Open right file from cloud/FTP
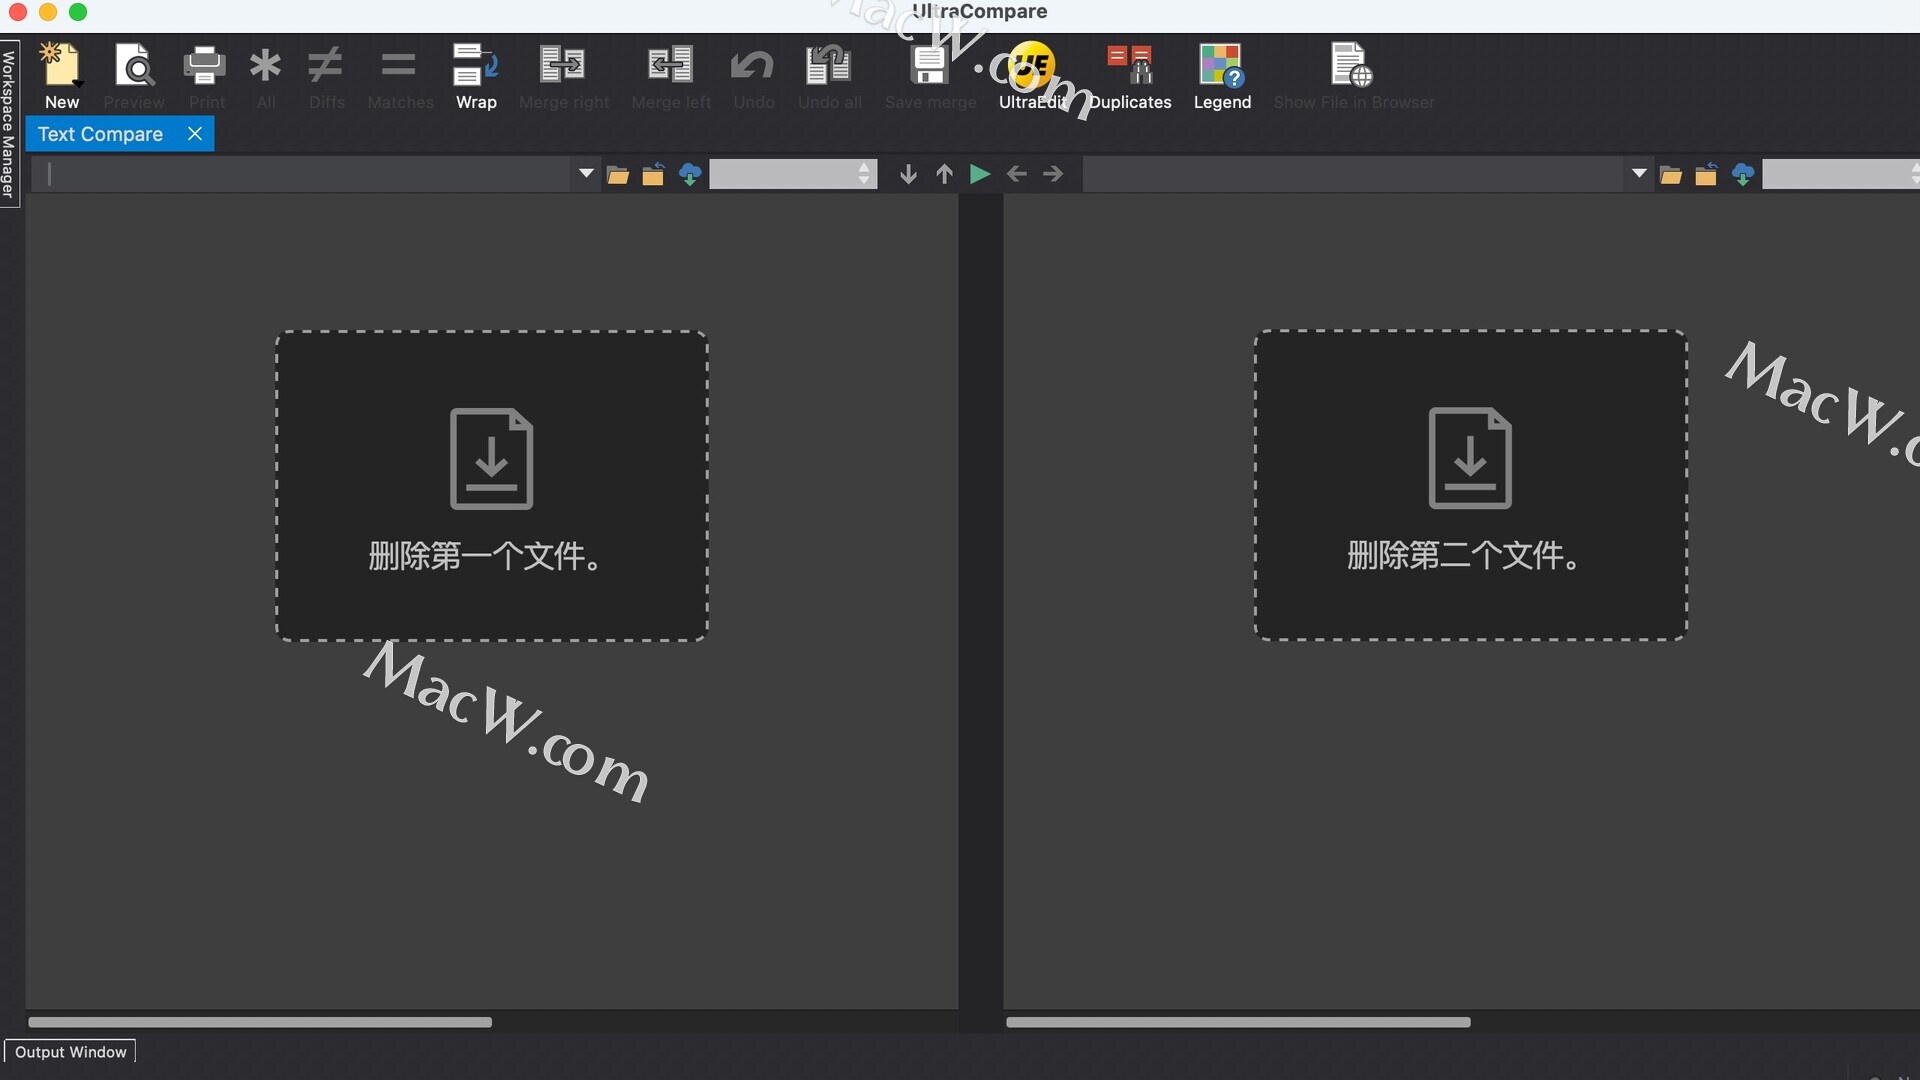The image size is (1920, 1080). pos(1743,175)
